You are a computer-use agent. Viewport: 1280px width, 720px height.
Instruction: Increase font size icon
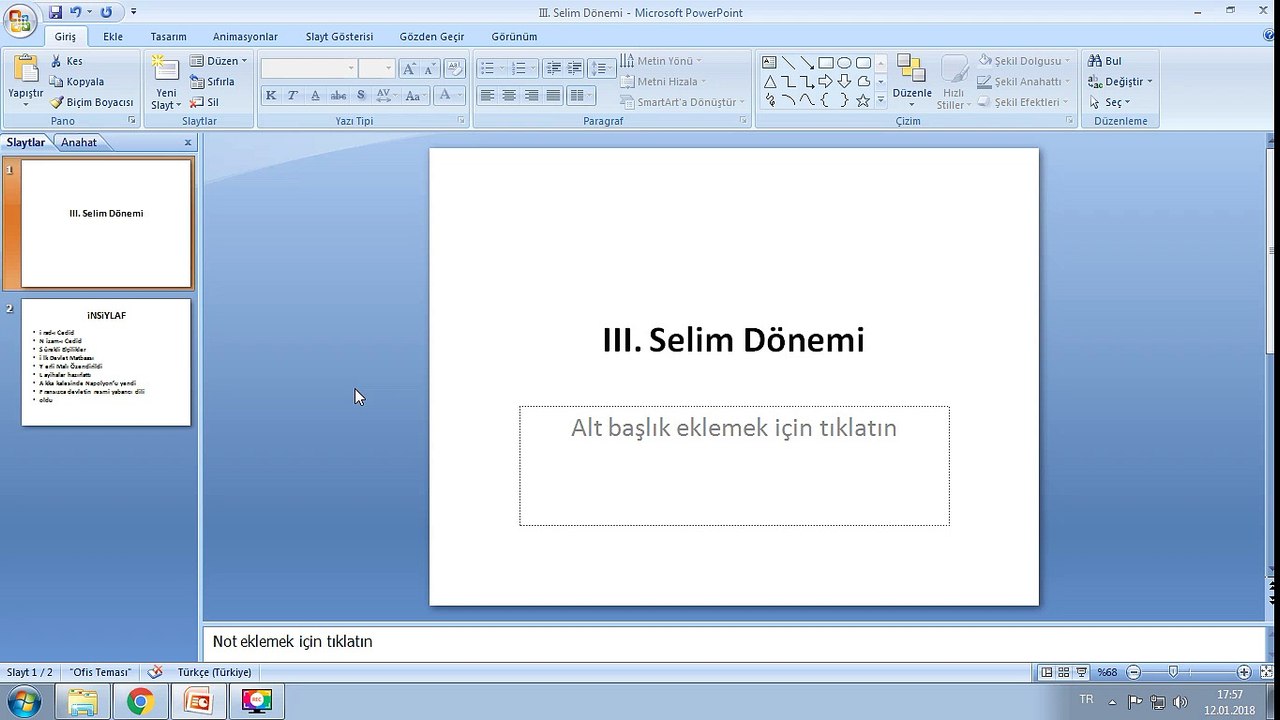408,69
